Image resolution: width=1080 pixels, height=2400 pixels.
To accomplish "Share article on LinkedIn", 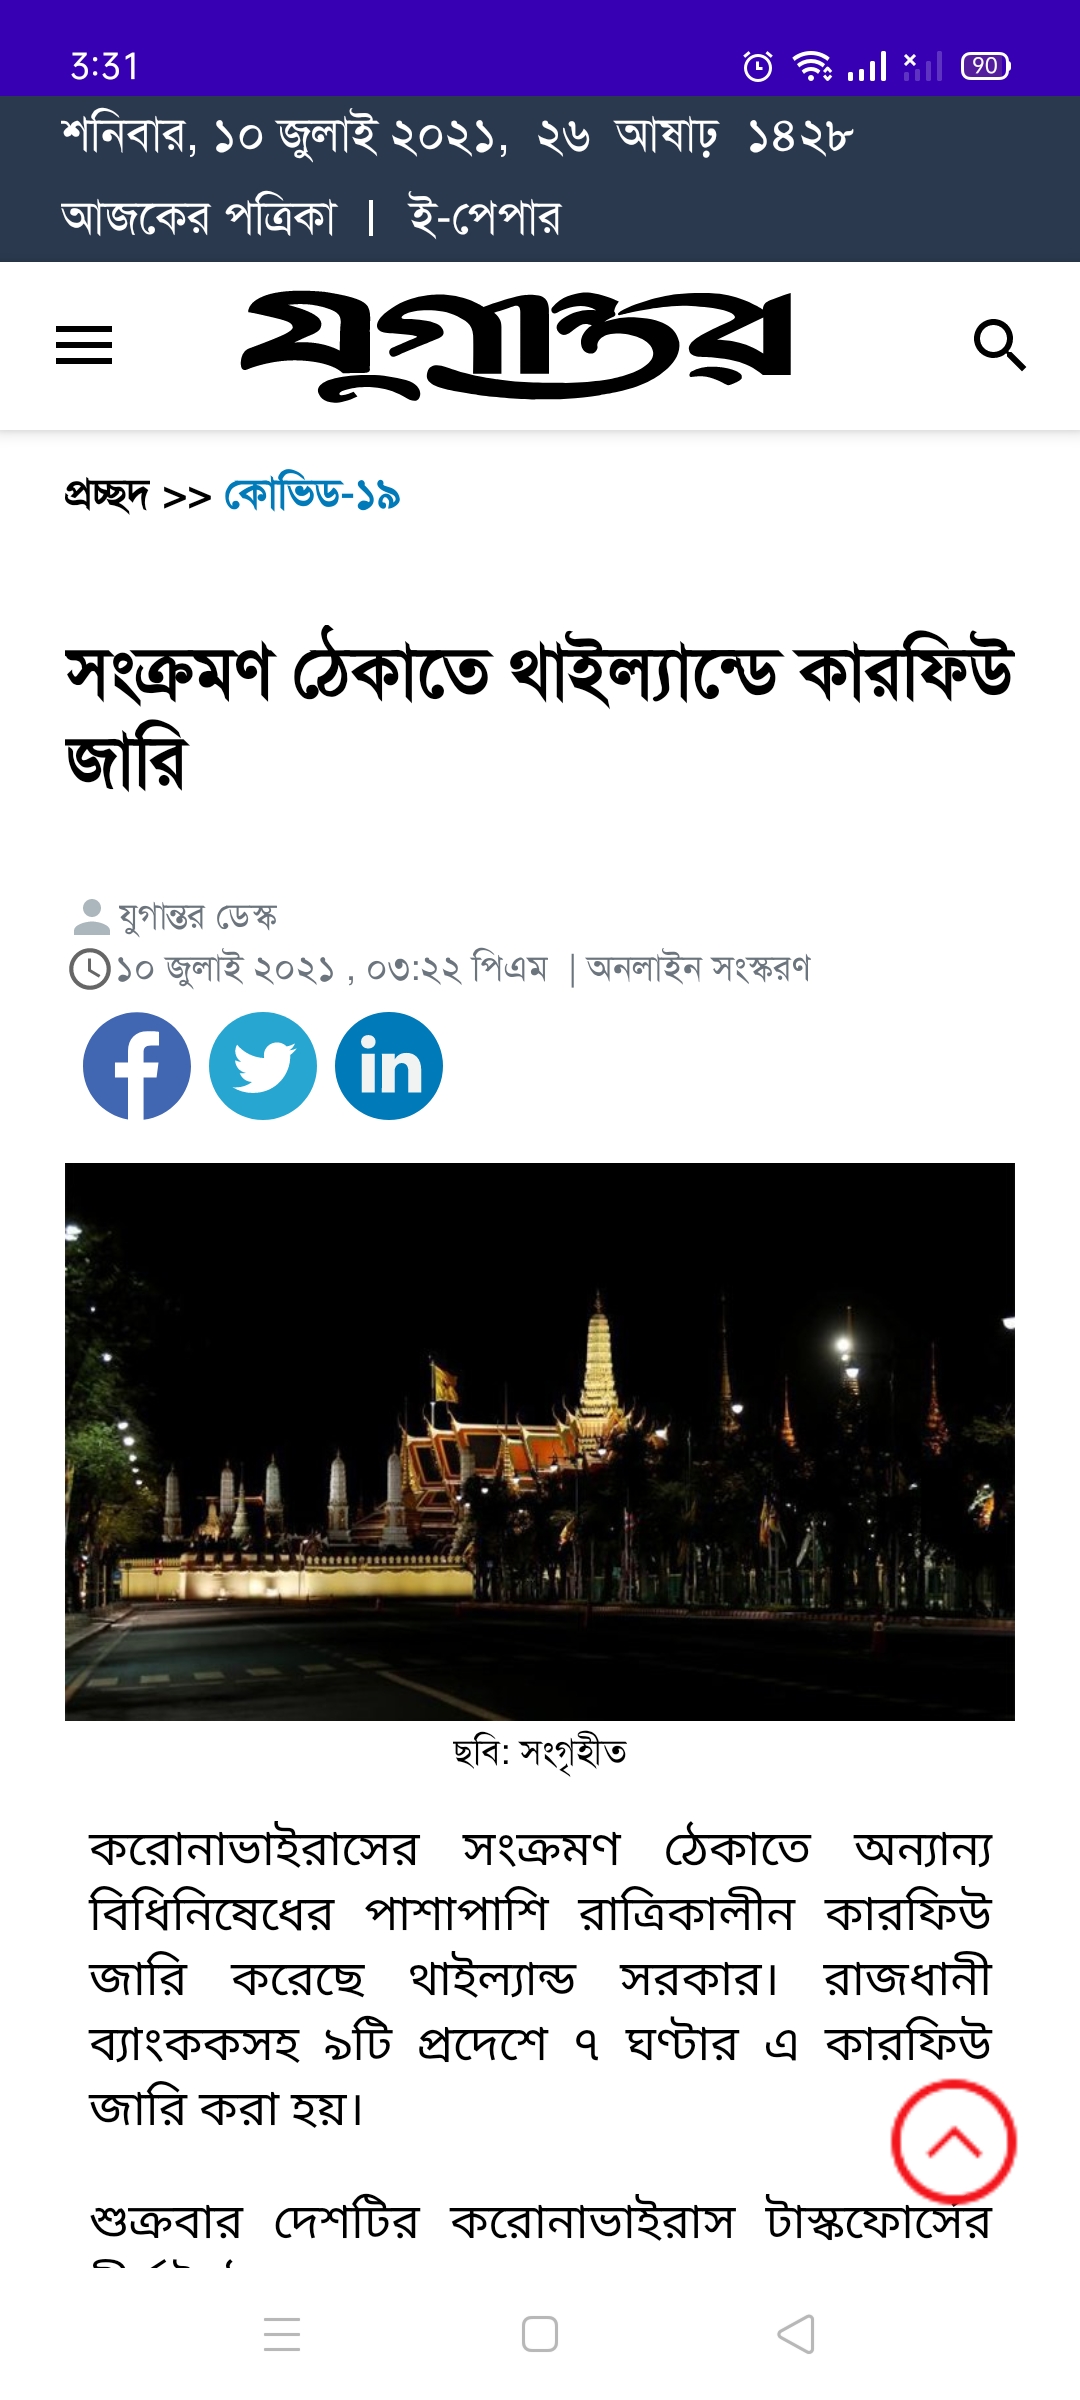I will coord(389,1066).
